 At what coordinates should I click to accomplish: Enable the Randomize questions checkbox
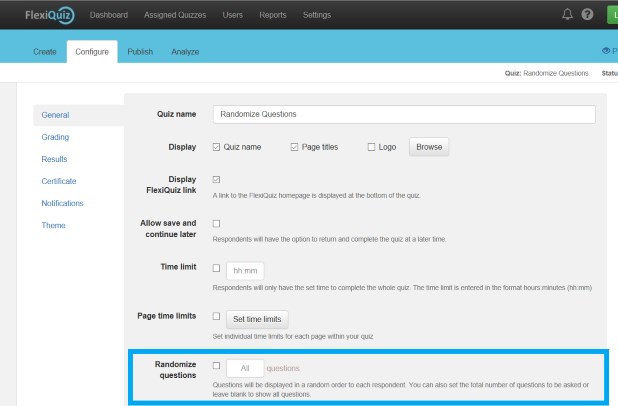(216, 365)
